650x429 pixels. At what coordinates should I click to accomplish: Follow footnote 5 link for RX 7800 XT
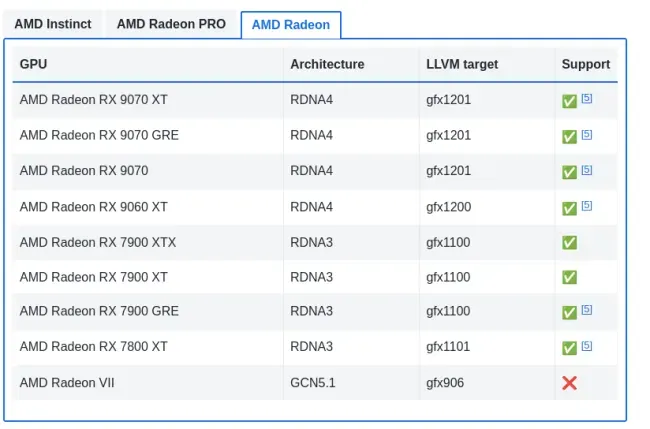pos(587,345)
